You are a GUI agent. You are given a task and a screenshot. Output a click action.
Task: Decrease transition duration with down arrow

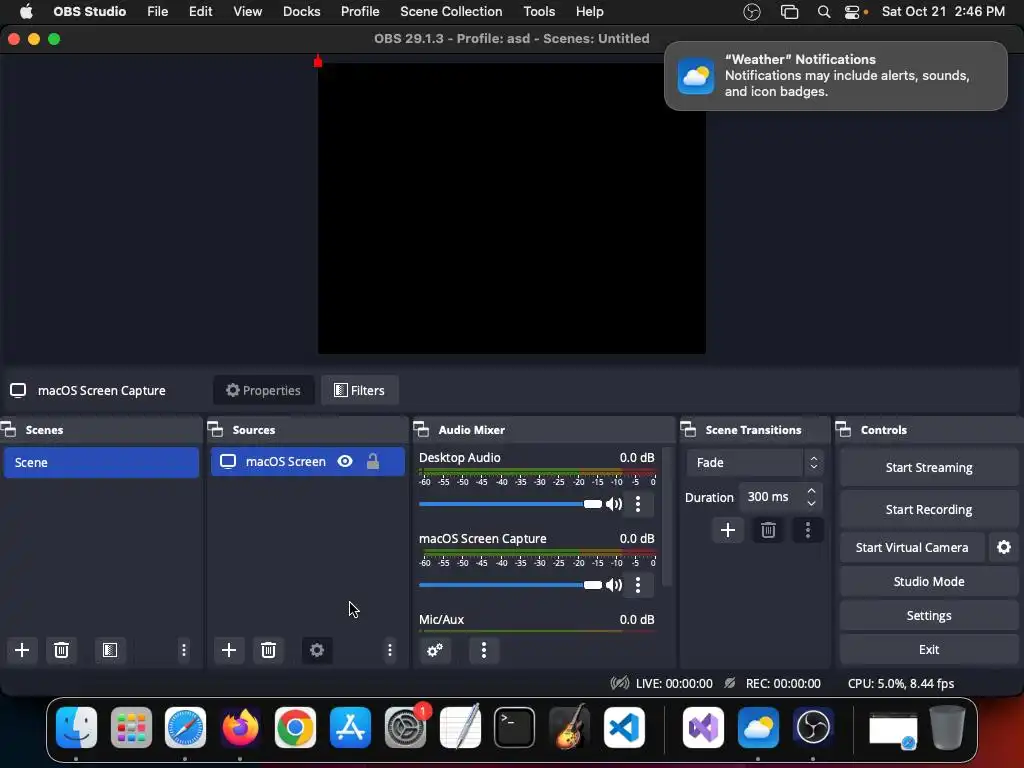click(811, 504)
